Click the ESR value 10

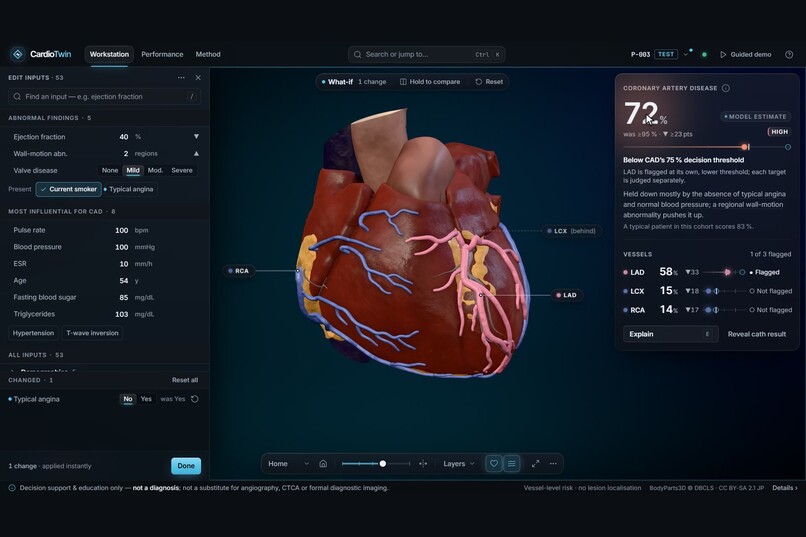[x=123, y=264]
